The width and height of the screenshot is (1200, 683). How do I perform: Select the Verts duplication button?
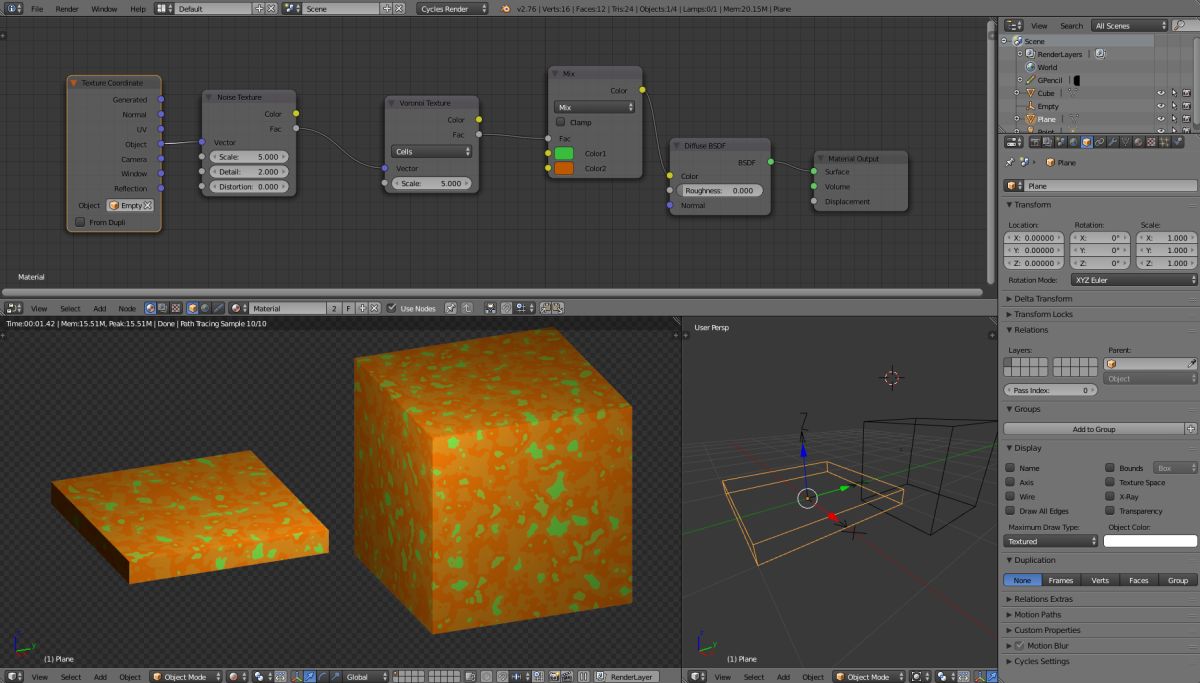1100,580
